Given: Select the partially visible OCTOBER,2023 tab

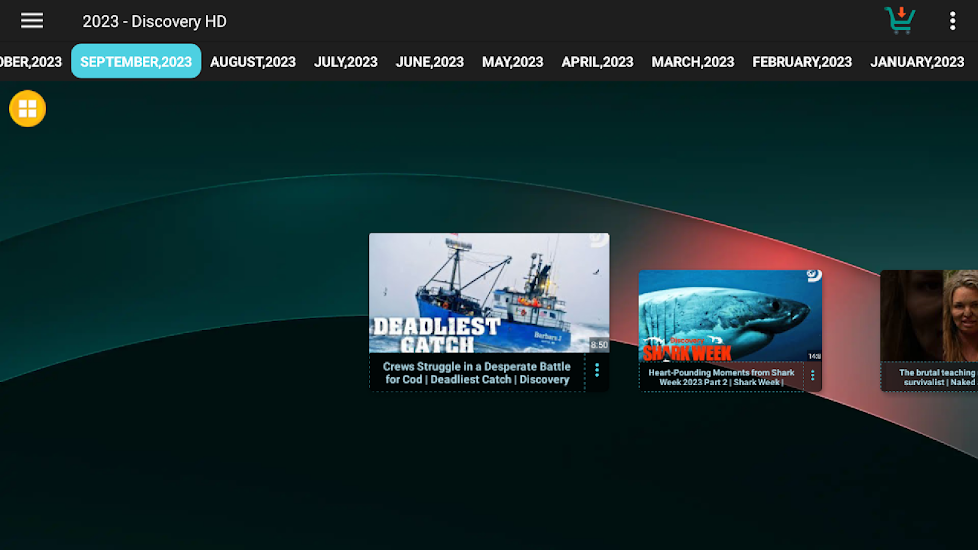Looking at the screenshot, I should coord(30,61).
